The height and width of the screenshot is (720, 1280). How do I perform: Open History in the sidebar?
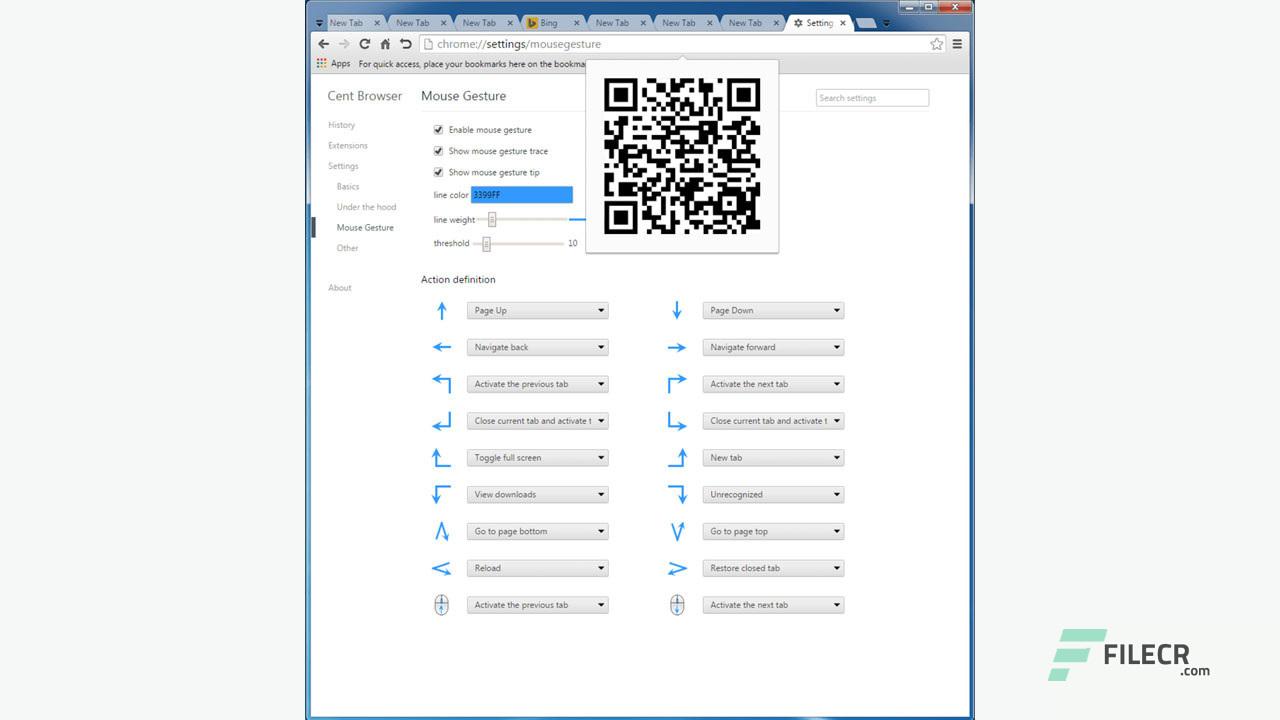point(341,125)
